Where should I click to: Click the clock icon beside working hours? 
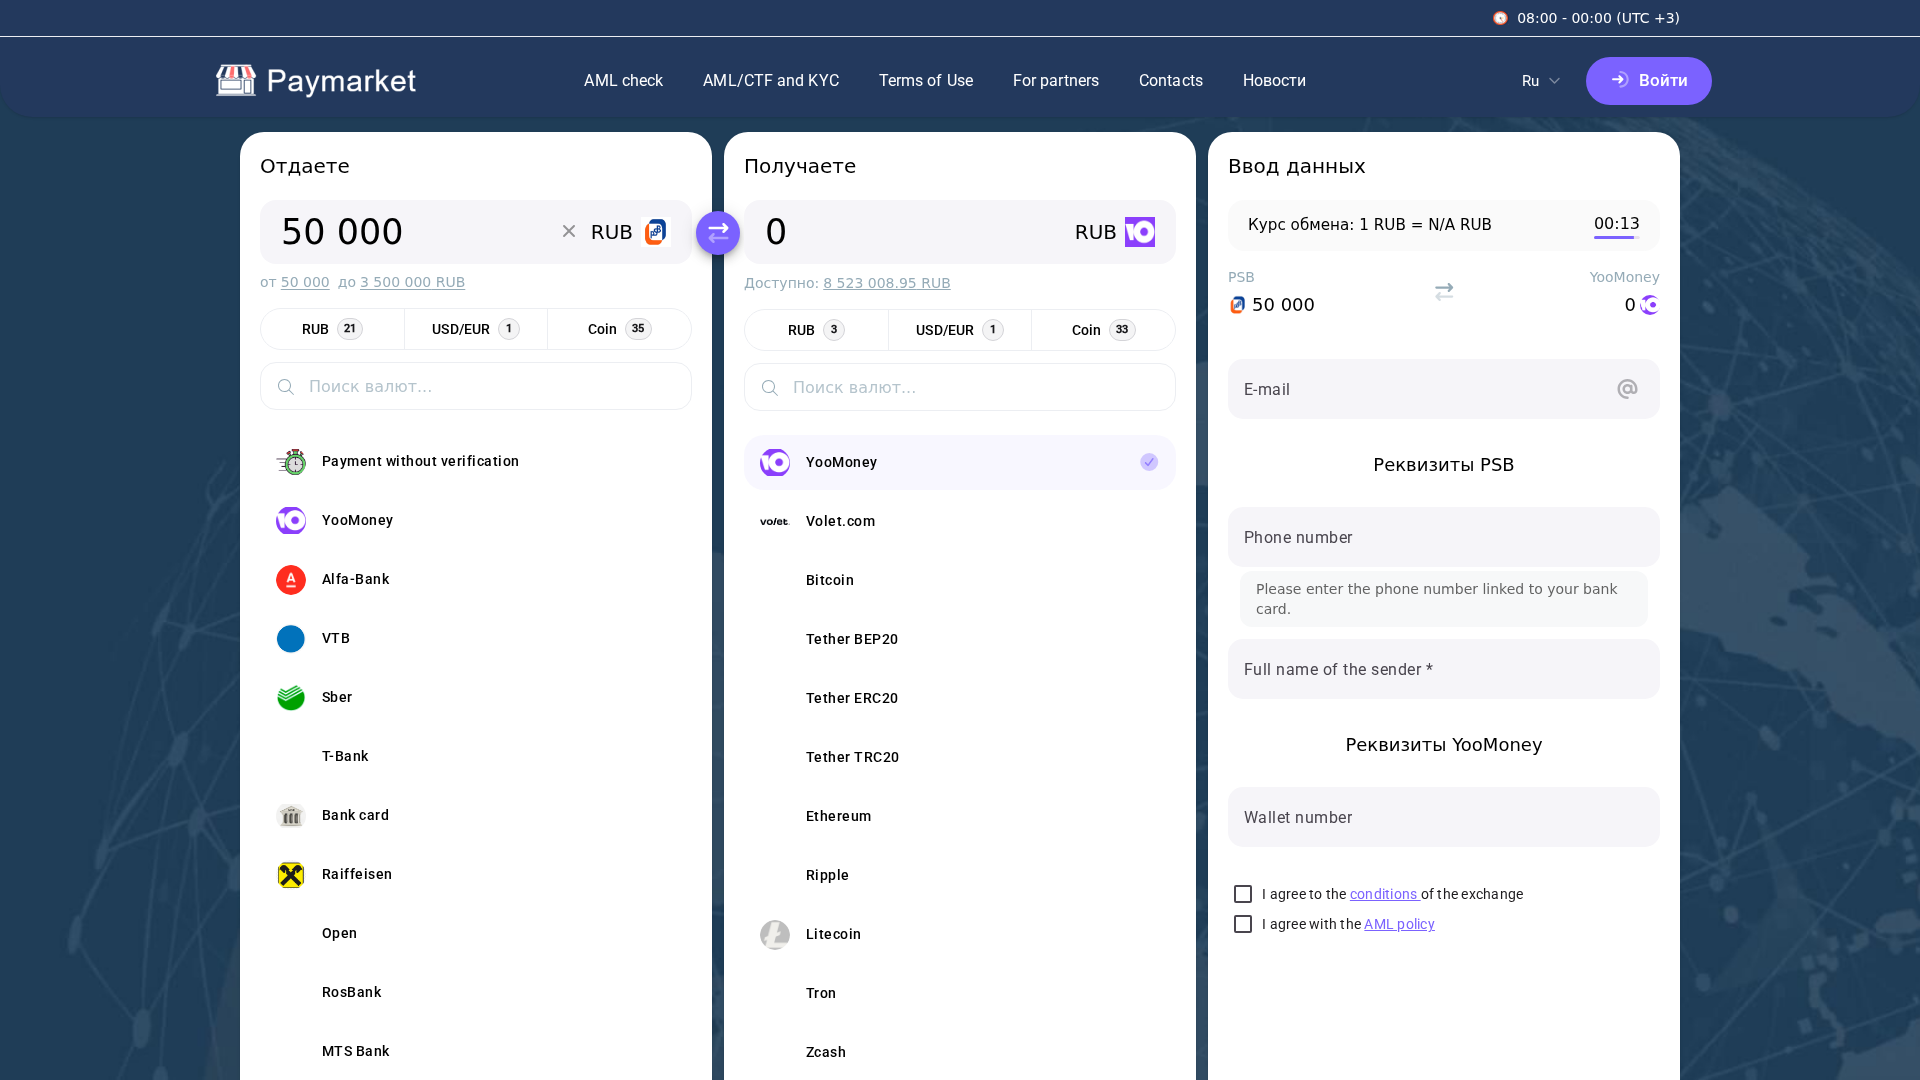point(1500,18)
